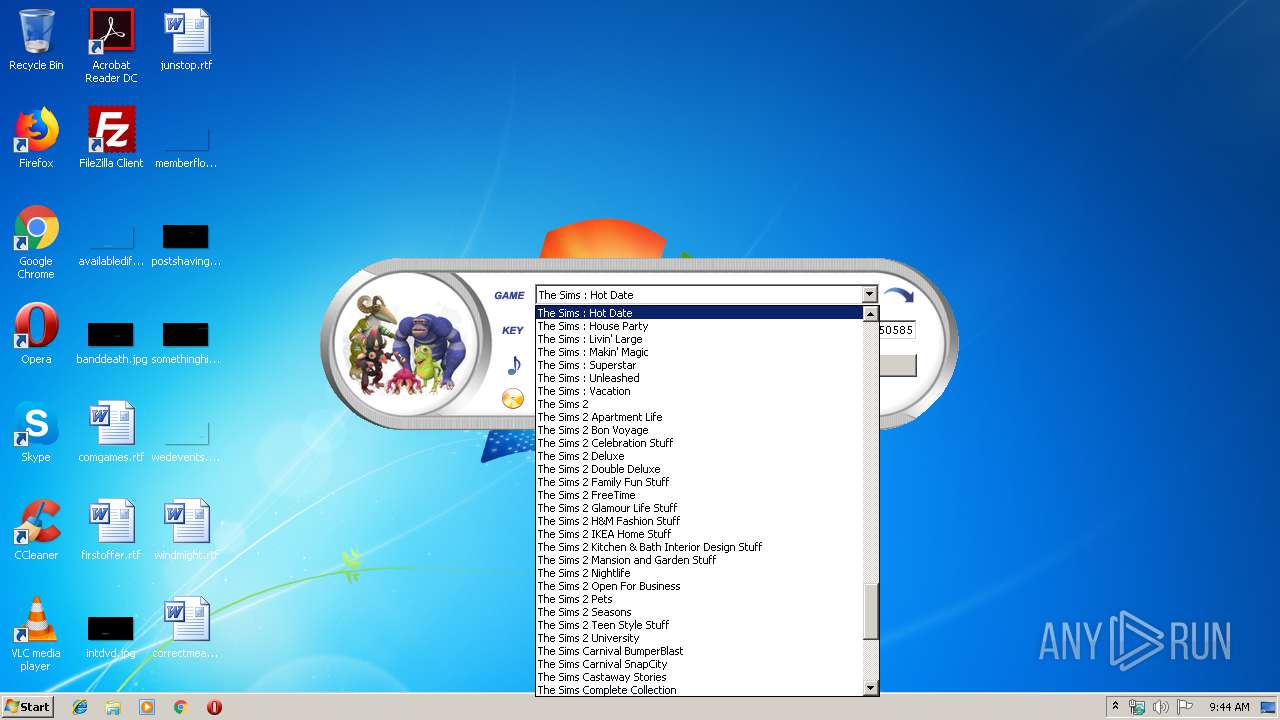Screen dimensions: 1280x720
Task: Choose The Sims : Superstar
Action: [x=699, y=365]
